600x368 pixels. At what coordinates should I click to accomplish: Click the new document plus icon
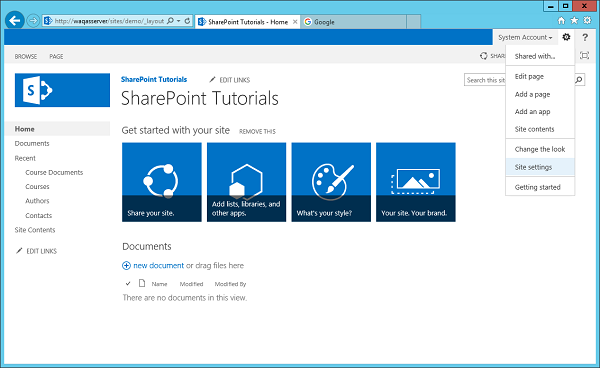(x=126, y=265)
